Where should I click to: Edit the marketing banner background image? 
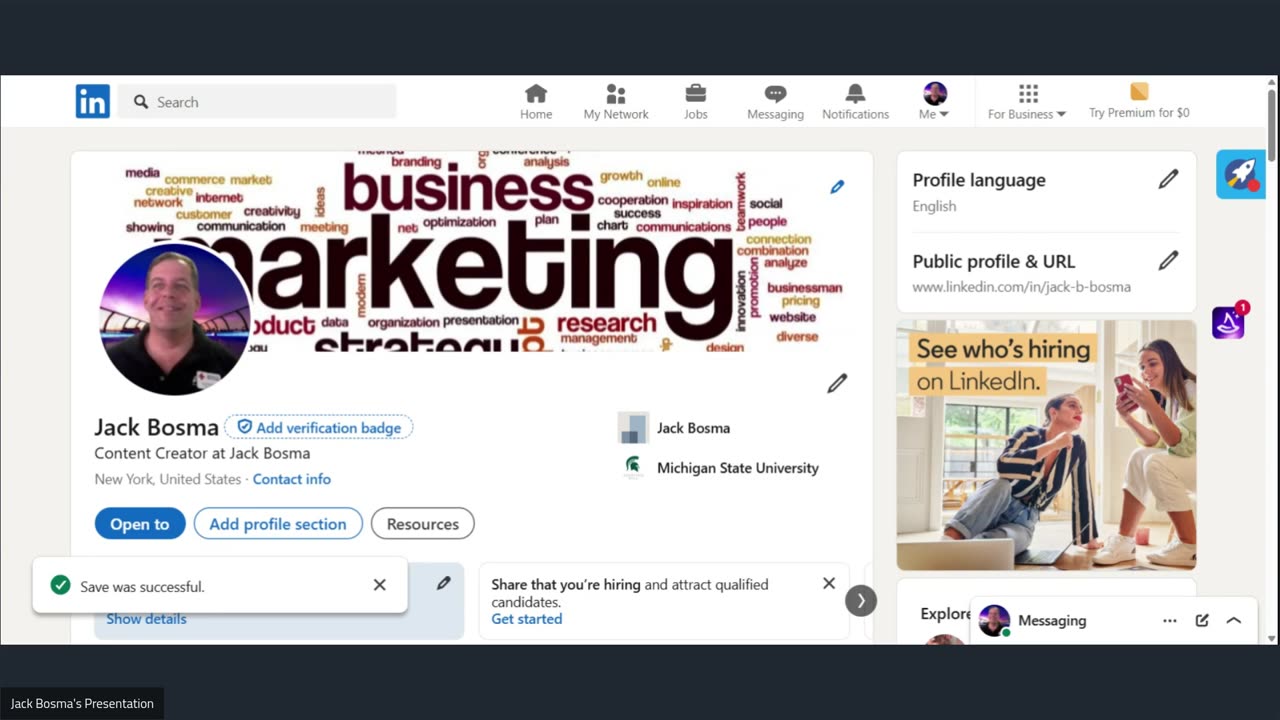837,187
